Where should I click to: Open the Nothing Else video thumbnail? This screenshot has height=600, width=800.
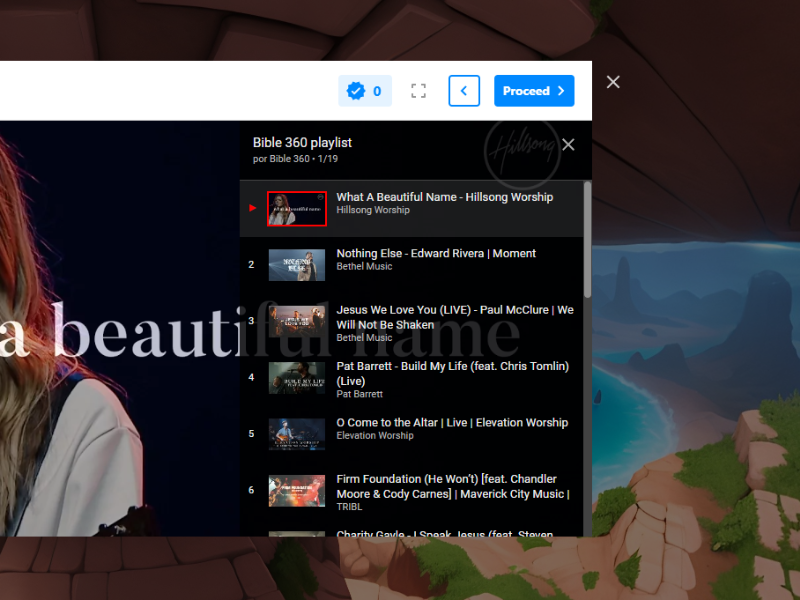tap(296, 264)
